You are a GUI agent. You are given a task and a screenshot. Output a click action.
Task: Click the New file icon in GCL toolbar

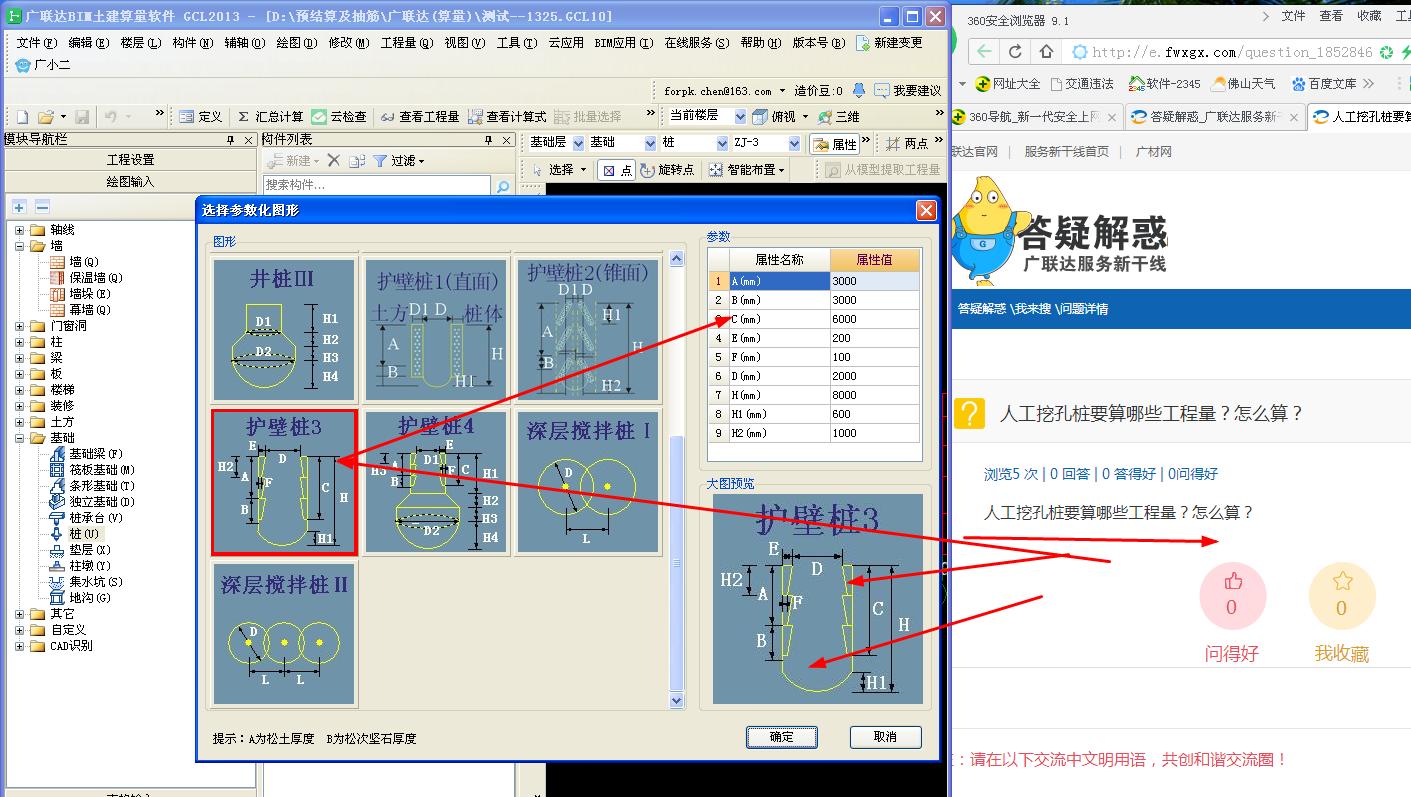pyautogui.click(x=23, y=117)
